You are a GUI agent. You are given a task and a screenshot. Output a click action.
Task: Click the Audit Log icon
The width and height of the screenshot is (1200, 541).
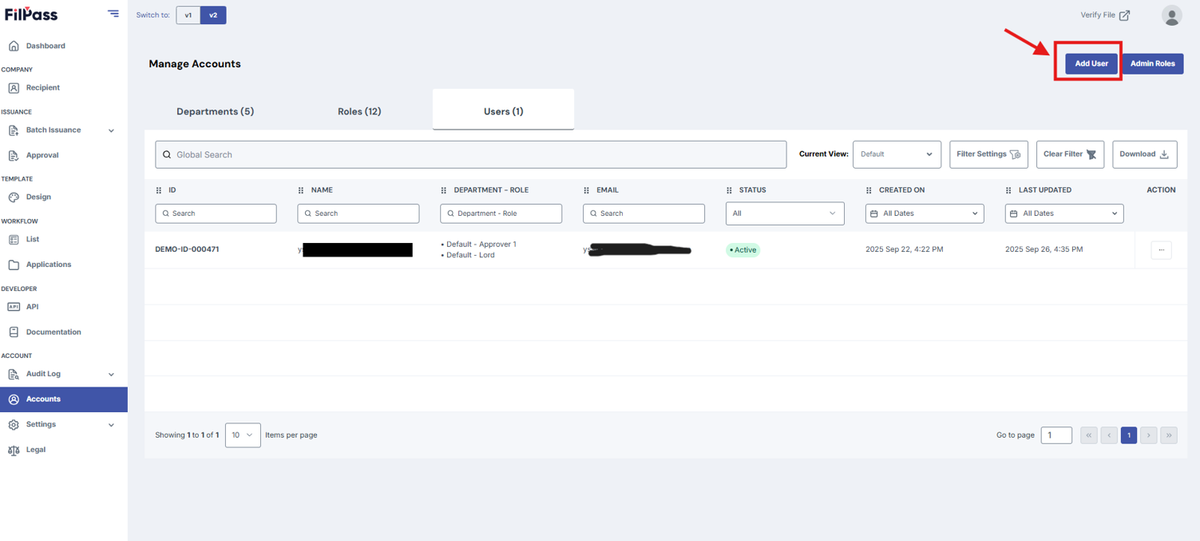tap(14, 374)
